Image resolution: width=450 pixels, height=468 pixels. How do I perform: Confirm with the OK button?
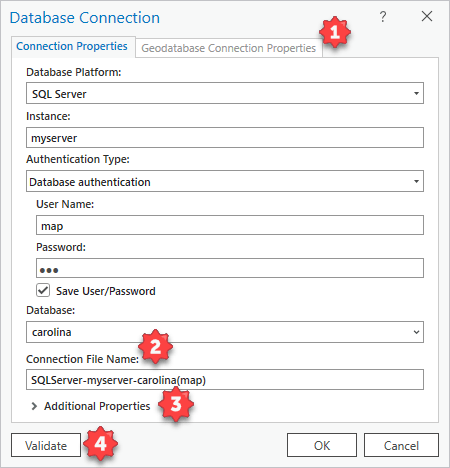pos(322,445)
